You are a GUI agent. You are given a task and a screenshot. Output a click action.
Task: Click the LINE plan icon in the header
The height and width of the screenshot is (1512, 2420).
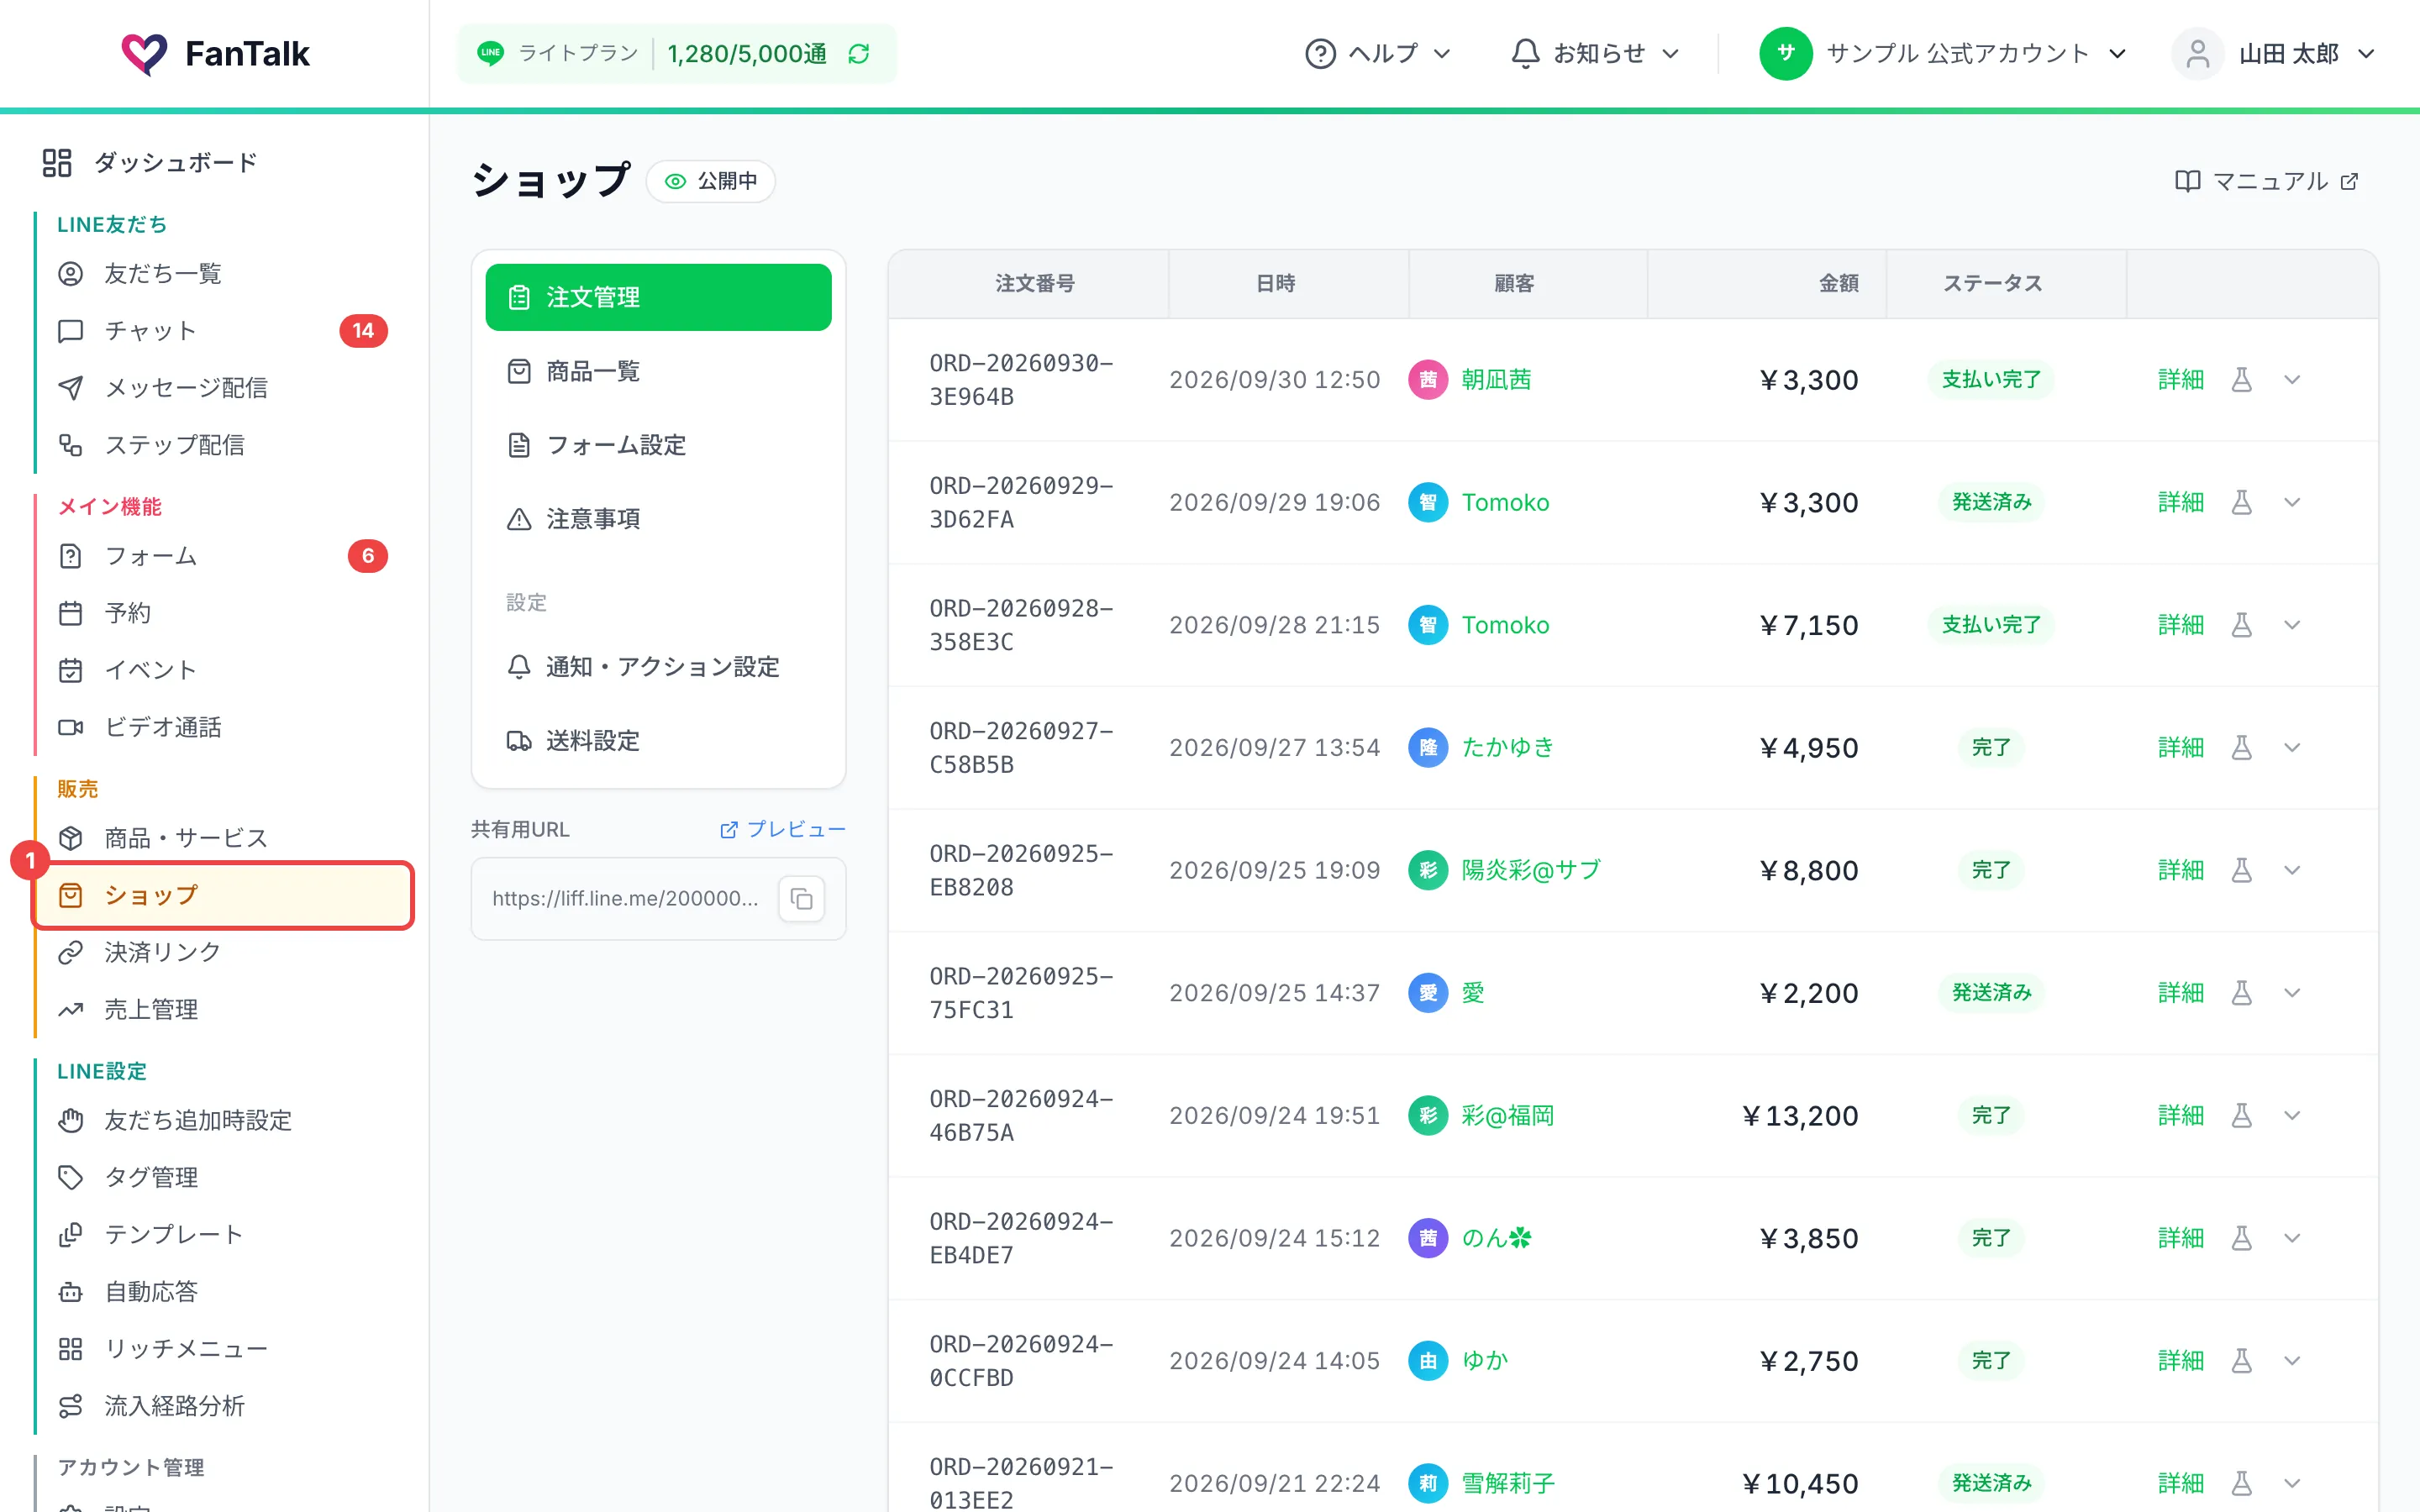pyautogui.click(x=490, y=54)
